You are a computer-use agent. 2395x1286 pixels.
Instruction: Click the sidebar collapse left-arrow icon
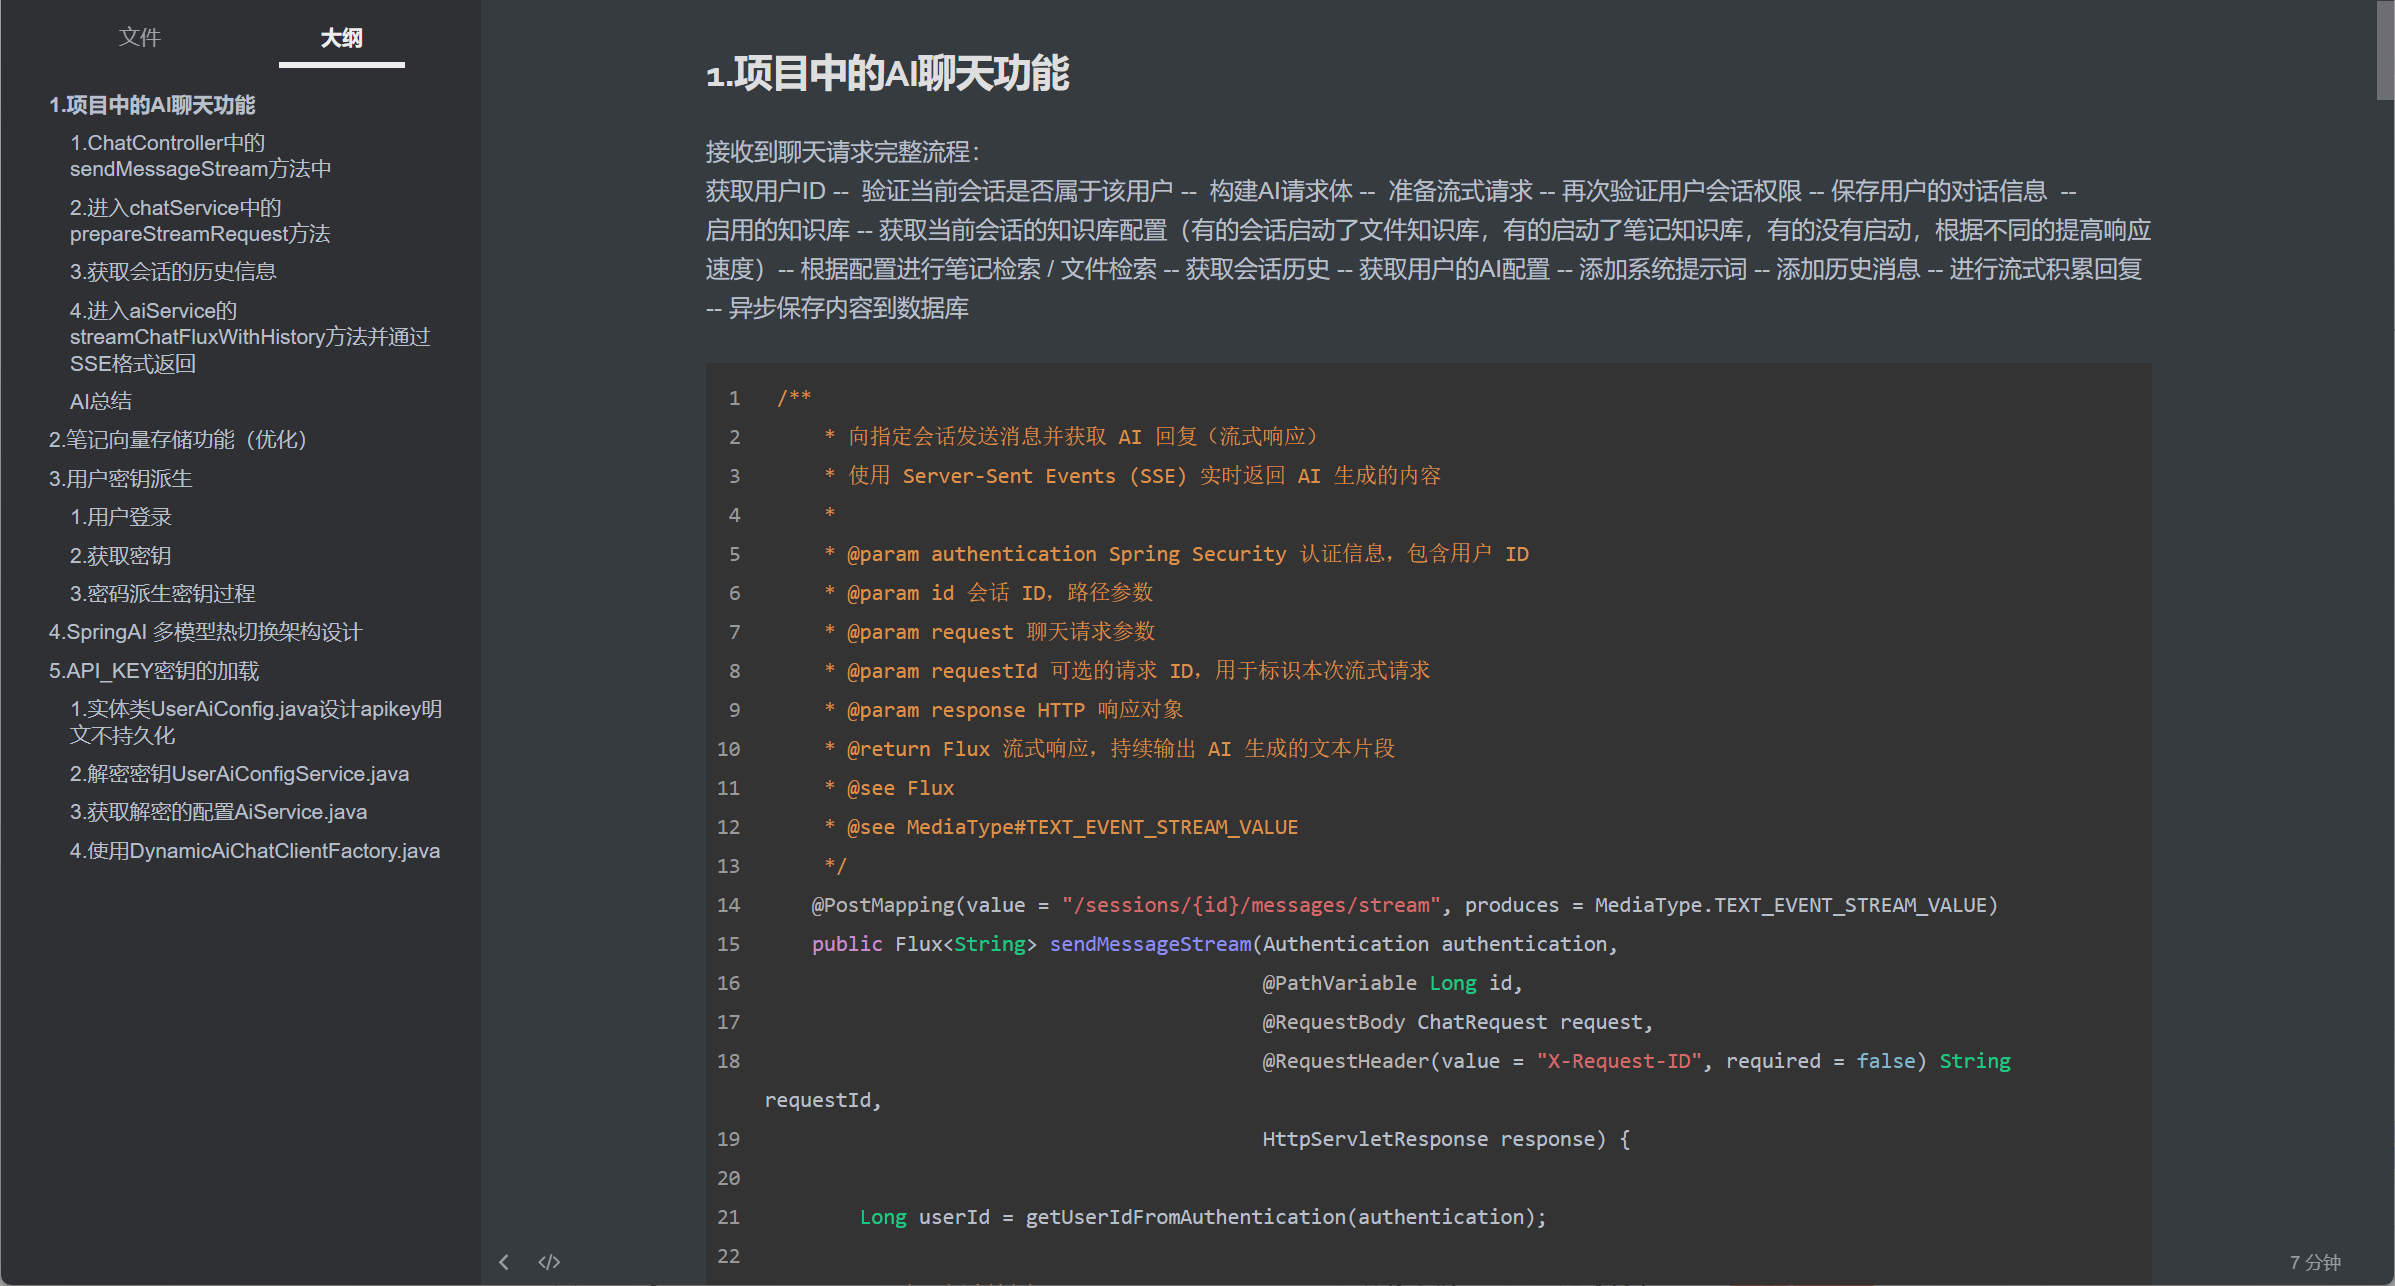coord(504,1262)
